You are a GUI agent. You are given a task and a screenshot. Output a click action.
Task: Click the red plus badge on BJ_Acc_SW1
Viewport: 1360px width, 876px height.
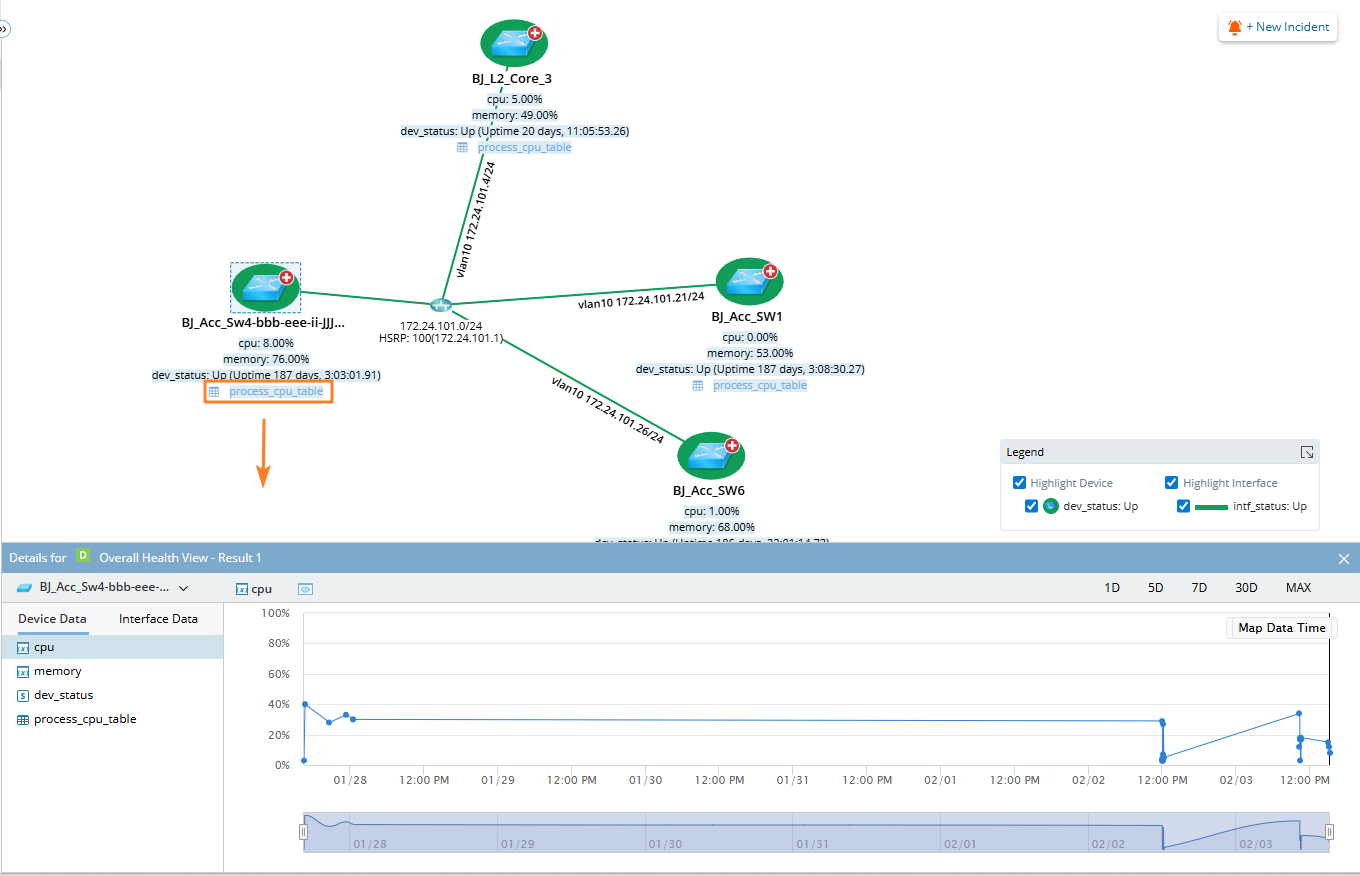tap(770, 271)
